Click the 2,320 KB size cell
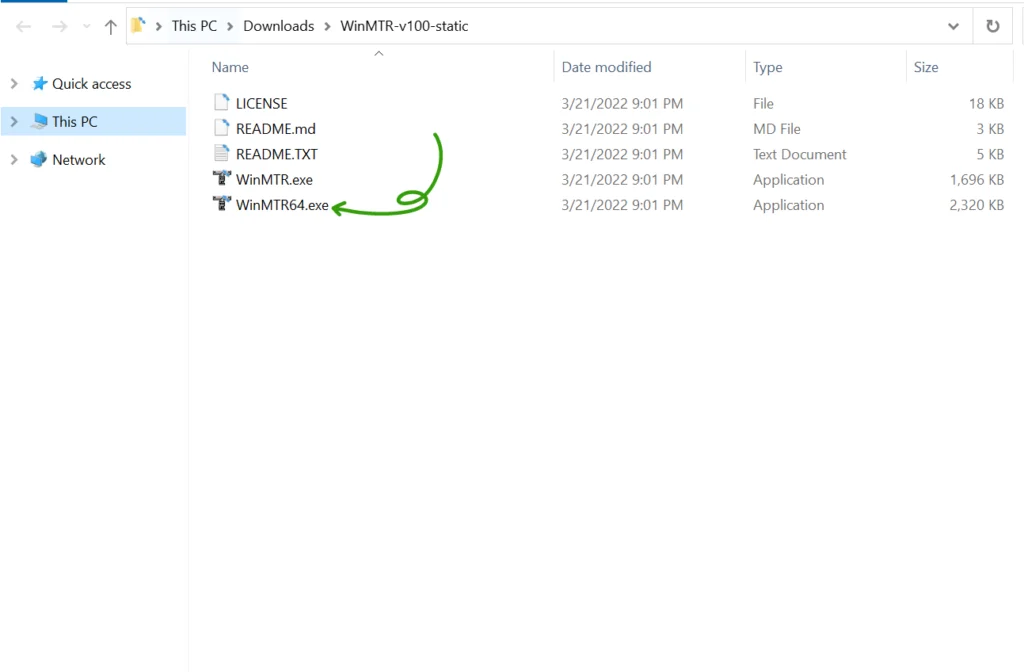This screenshot has height=672, width=1024. (976, 205)
